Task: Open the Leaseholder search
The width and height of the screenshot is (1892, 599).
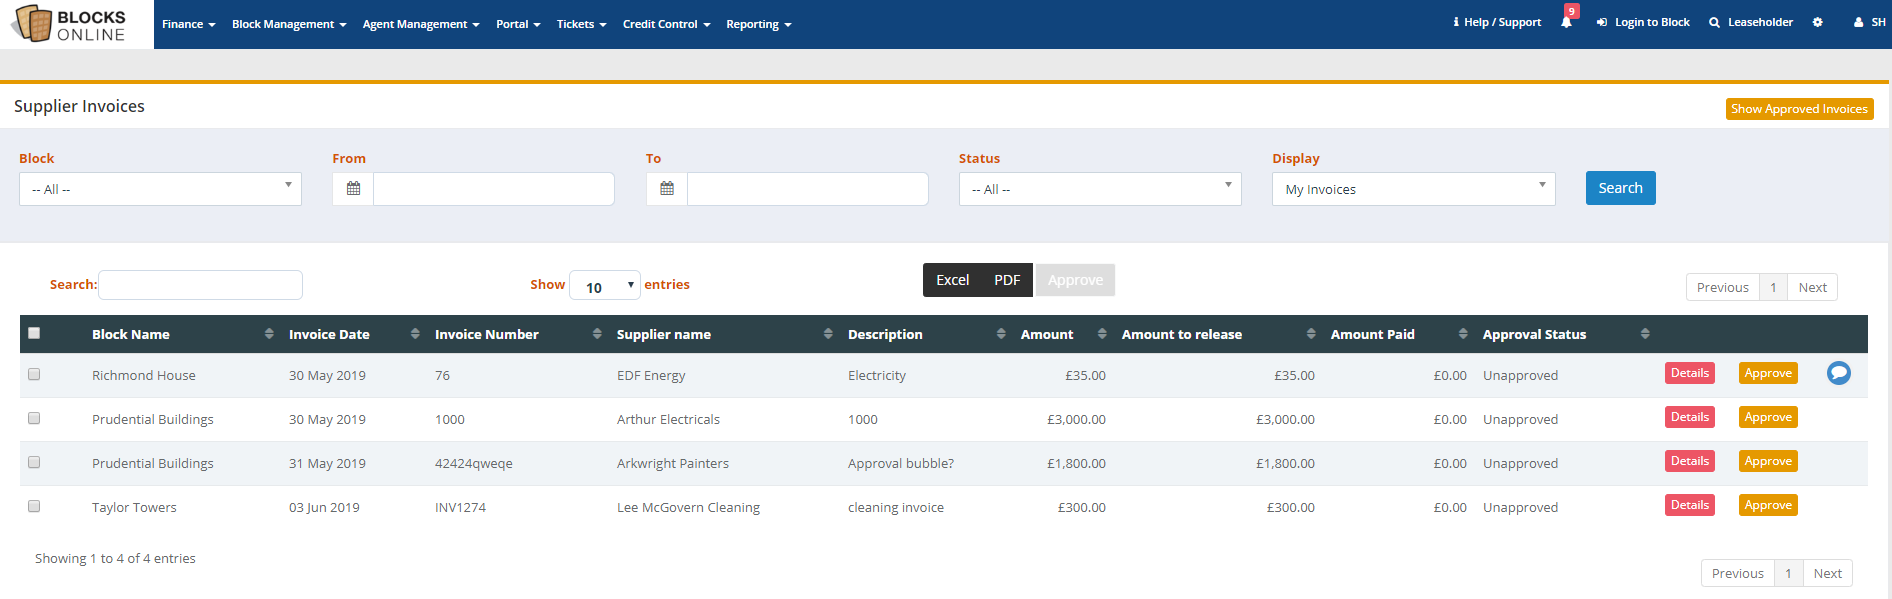Action: (1751, 22)
